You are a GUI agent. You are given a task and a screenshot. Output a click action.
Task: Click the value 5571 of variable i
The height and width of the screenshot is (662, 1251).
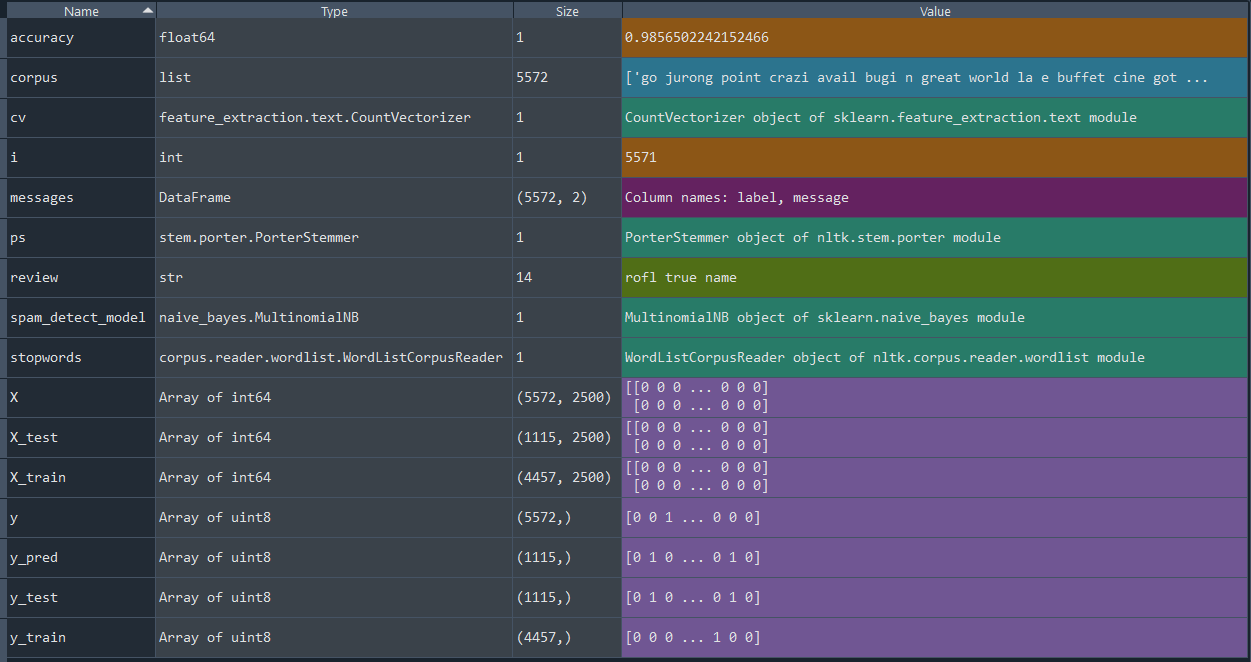pyautogui.click(x=641, y=158)
